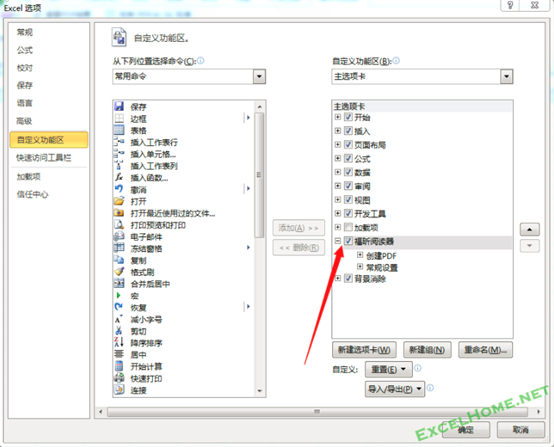The image size is (554, 447).
Task: Open the 主选项卡 ribbon dropdown
Action: tap(507, 76)
